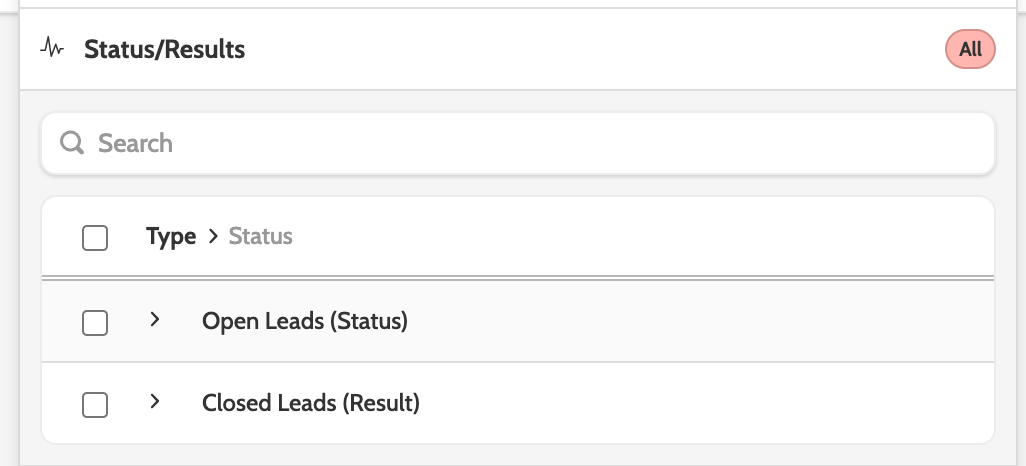1026x466 pixels.
Task: Click the Open Leads (Status) label
Action: click(x=305, y=322)
